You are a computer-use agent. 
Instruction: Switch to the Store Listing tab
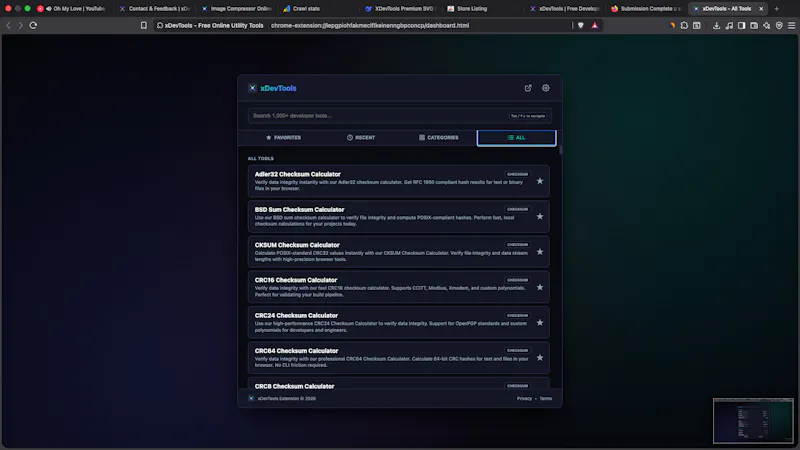tap(482, 9)
